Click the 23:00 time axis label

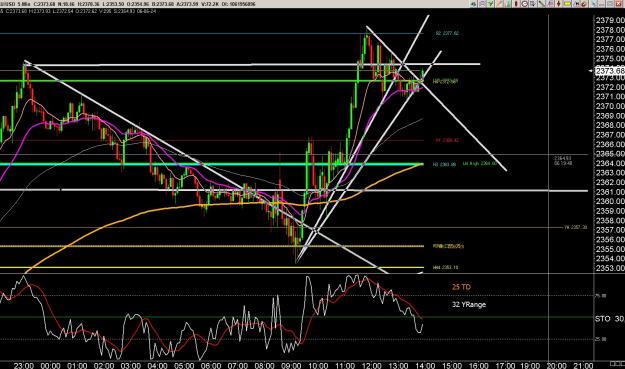coord(24,365)
